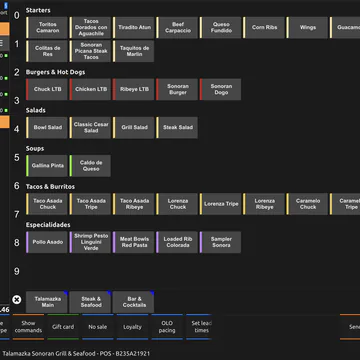
Task: Choose Ribeye LTB burger
Action: (x=134, y=89)
